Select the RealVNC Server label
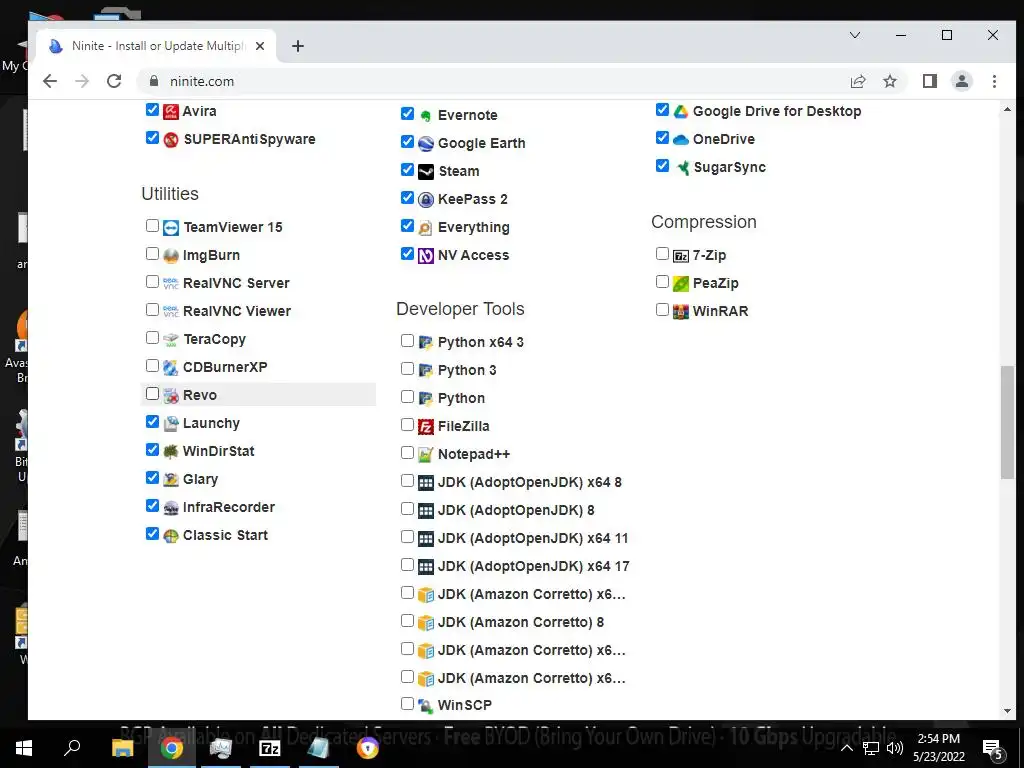 [236, 283]
